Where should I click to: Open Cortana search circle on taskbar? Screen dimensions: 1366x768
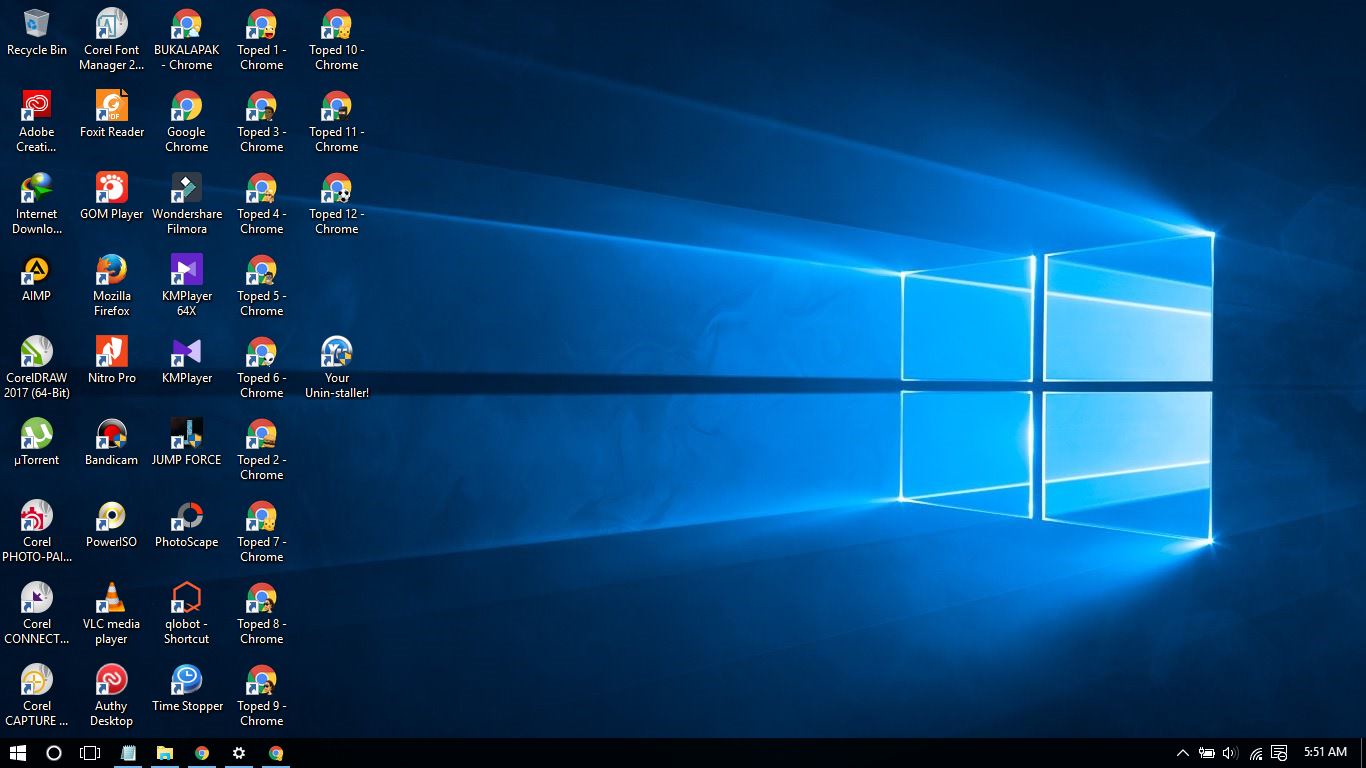click(x=54, y=753)
